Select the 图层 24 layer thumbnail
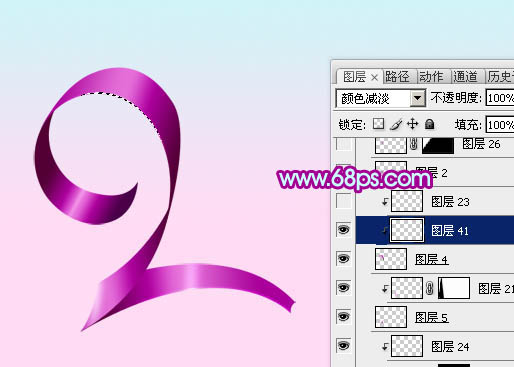This screenshot has width=514, height=367. click(407, 346)
